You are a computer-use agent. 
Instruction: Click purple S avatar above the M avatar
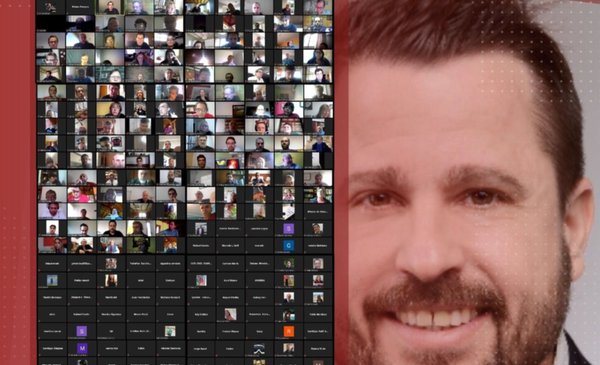[82, 331]
